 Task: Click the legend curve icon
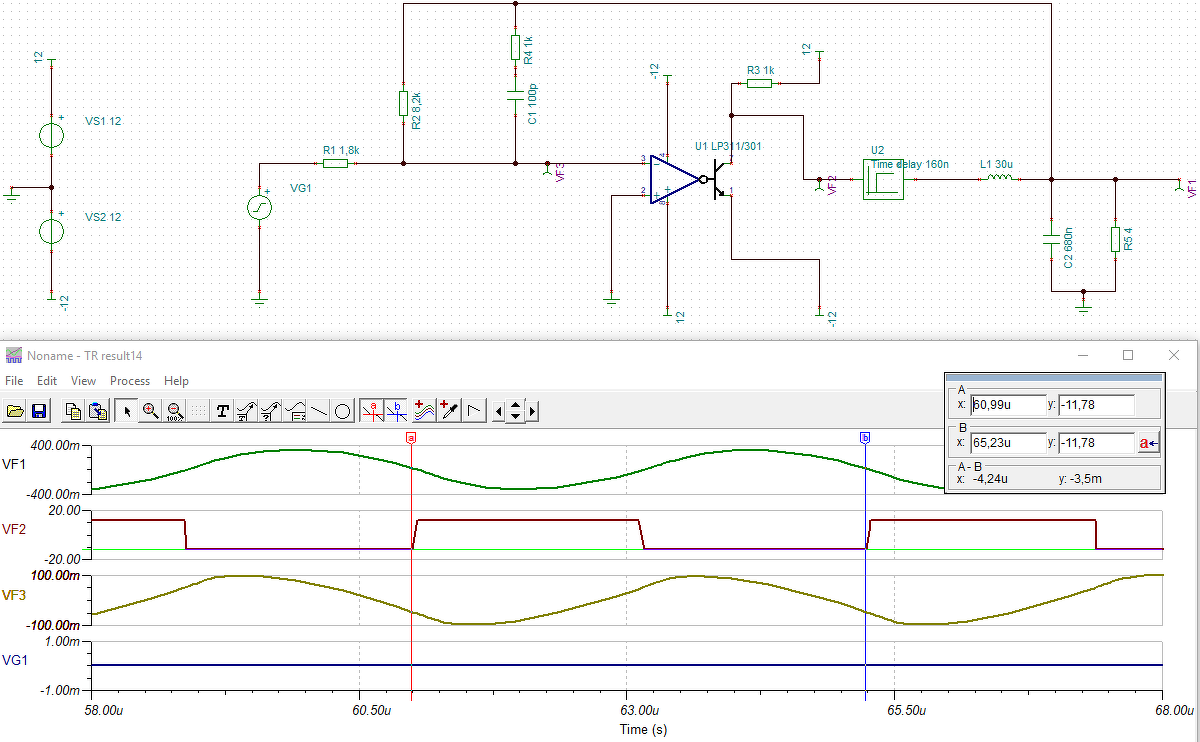295,410
